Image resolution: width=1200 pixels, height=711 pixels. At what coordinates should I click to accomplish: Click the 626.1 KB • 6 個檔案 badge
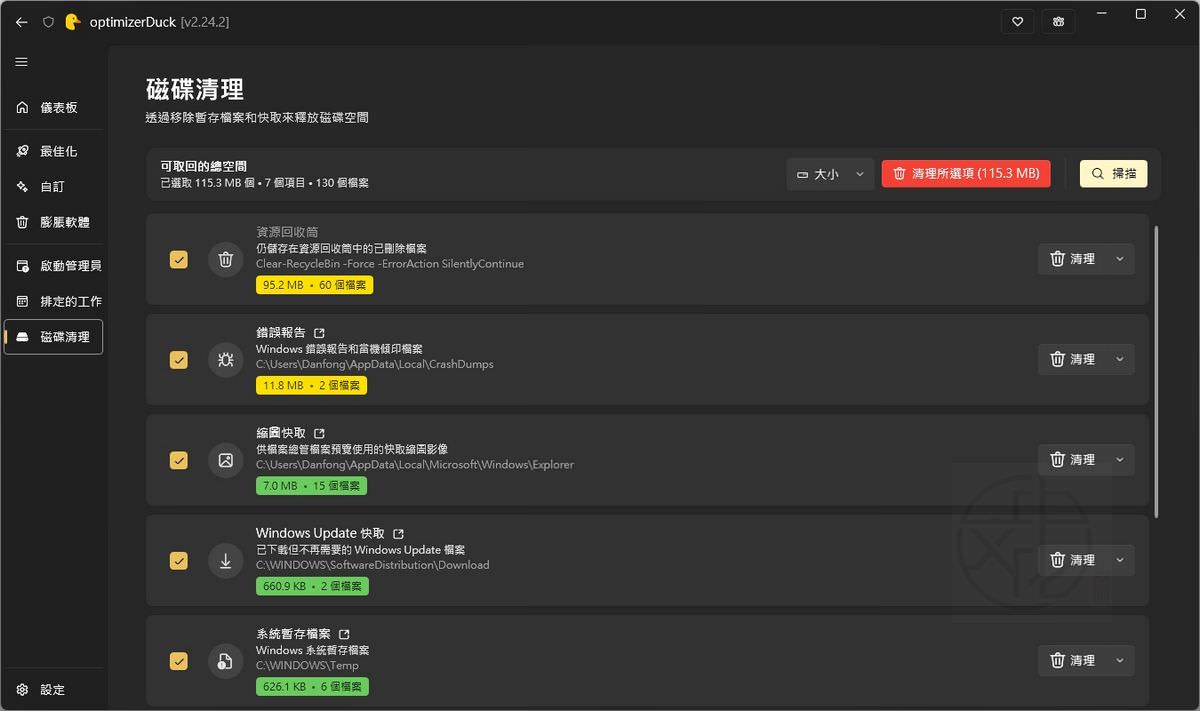coord(312,687)
